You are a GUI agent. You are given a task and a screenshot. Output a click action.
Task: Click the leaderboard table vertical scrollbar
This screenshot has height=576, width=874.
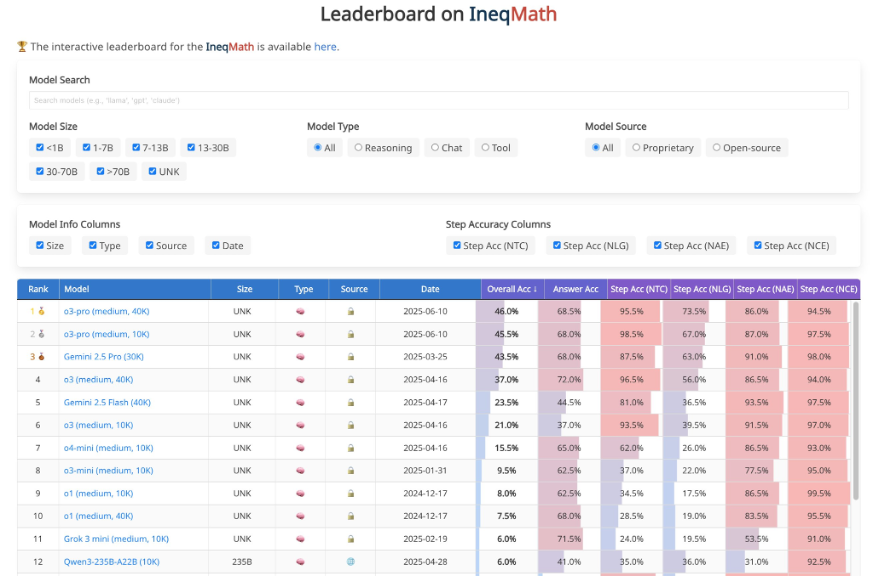[x=856, y=401]
